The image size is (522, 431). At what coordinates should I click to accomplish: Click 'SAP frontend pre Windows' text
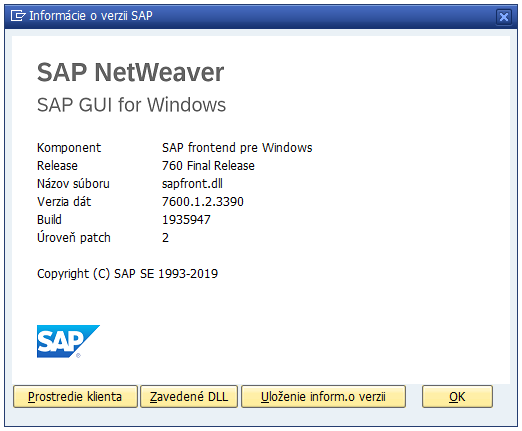coord(237,148)
